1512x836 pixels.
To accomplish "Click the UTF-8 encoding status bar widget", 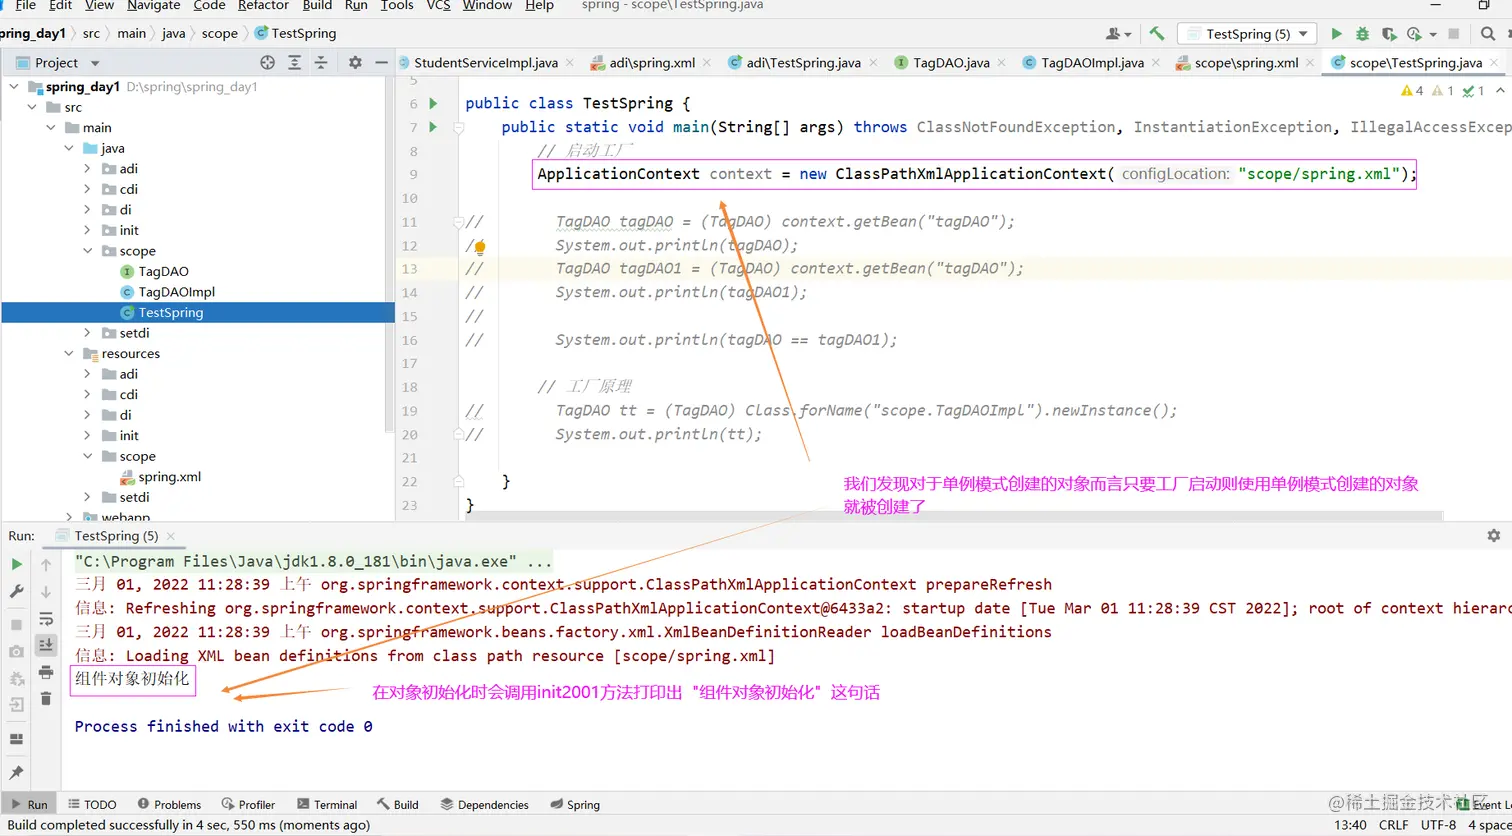I will point(1438,825).
